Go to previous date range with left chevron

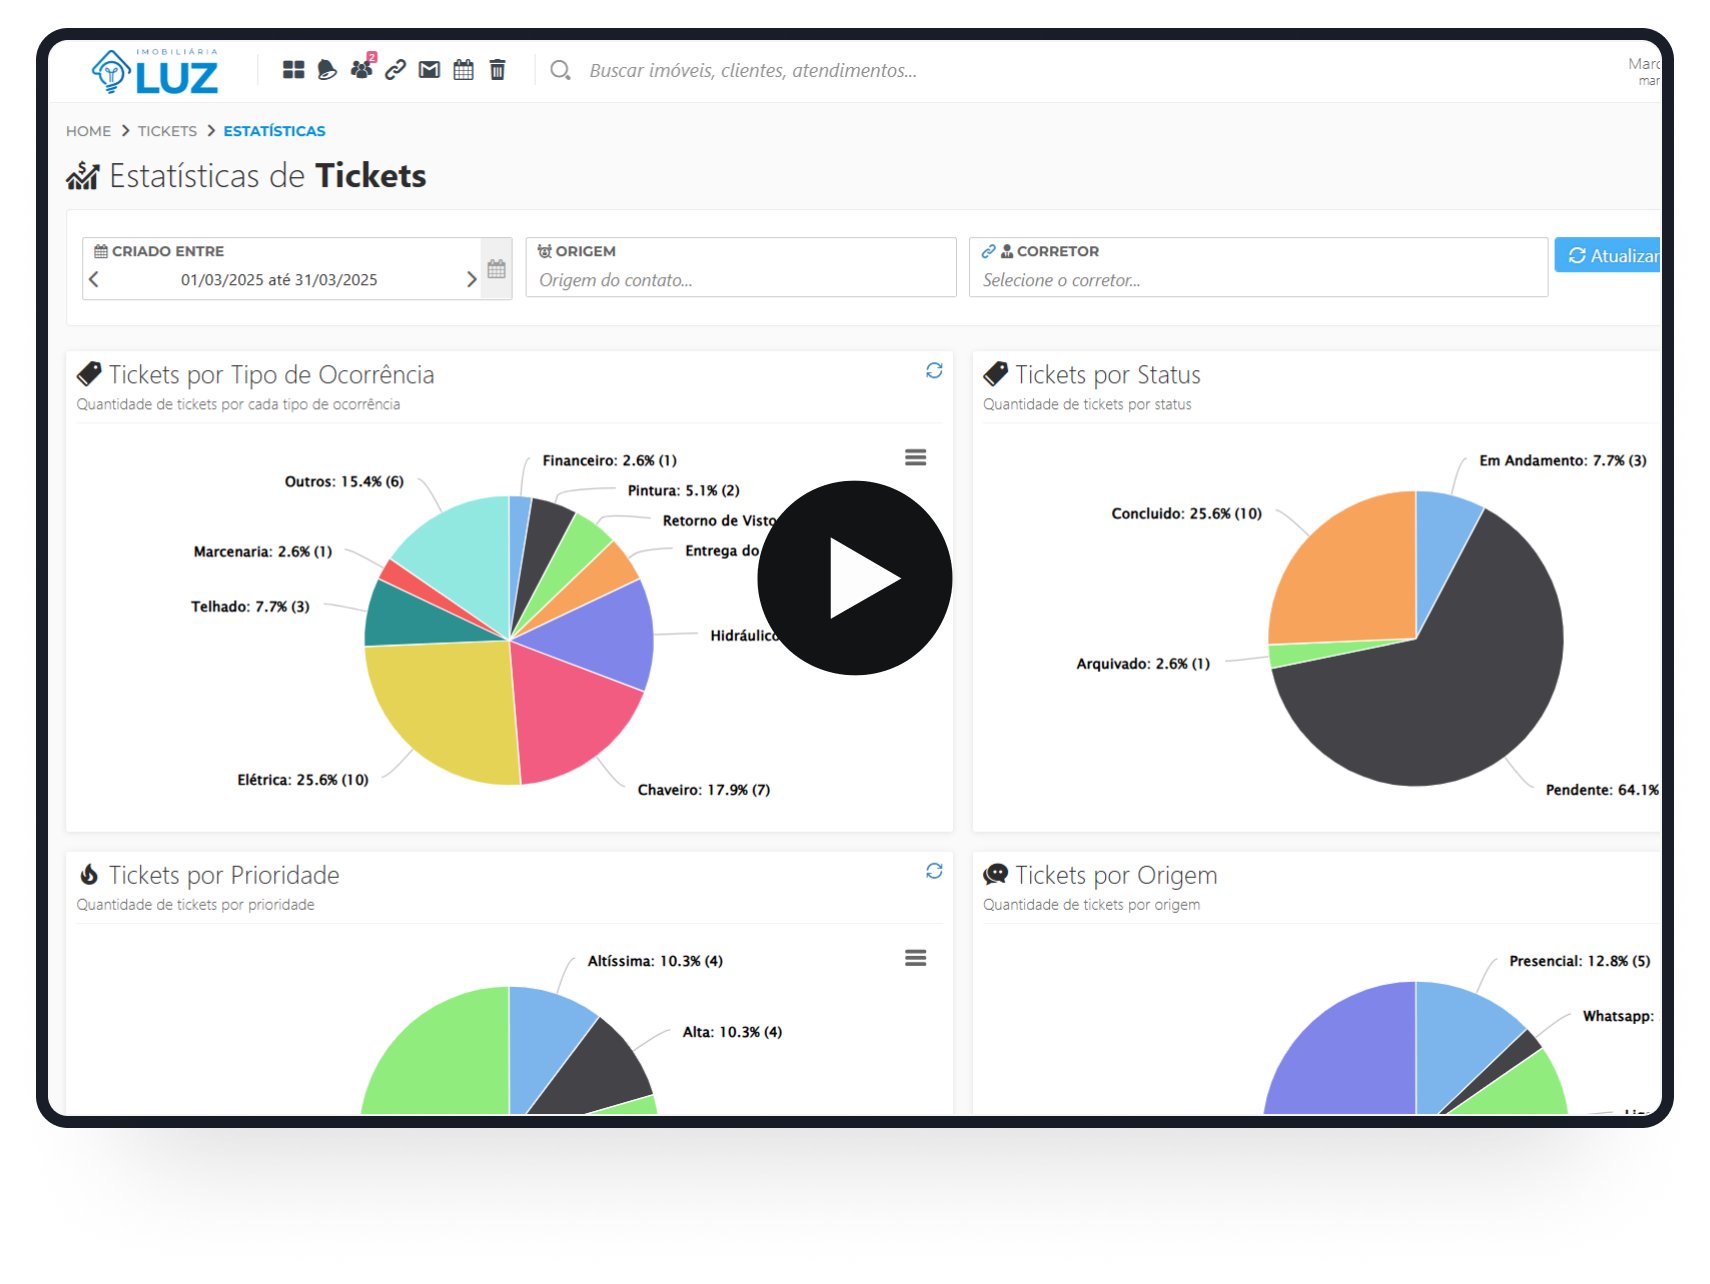coord(94,280)
